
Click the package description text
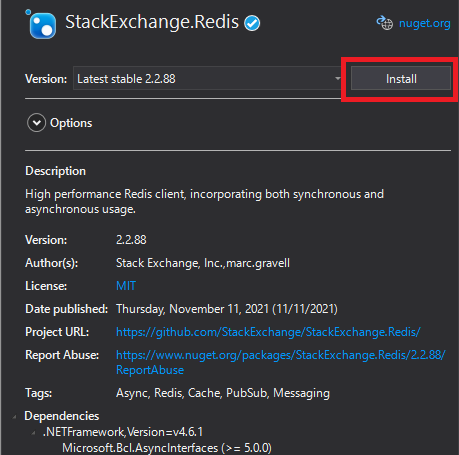pyautogui.click(x=204, y=201)
